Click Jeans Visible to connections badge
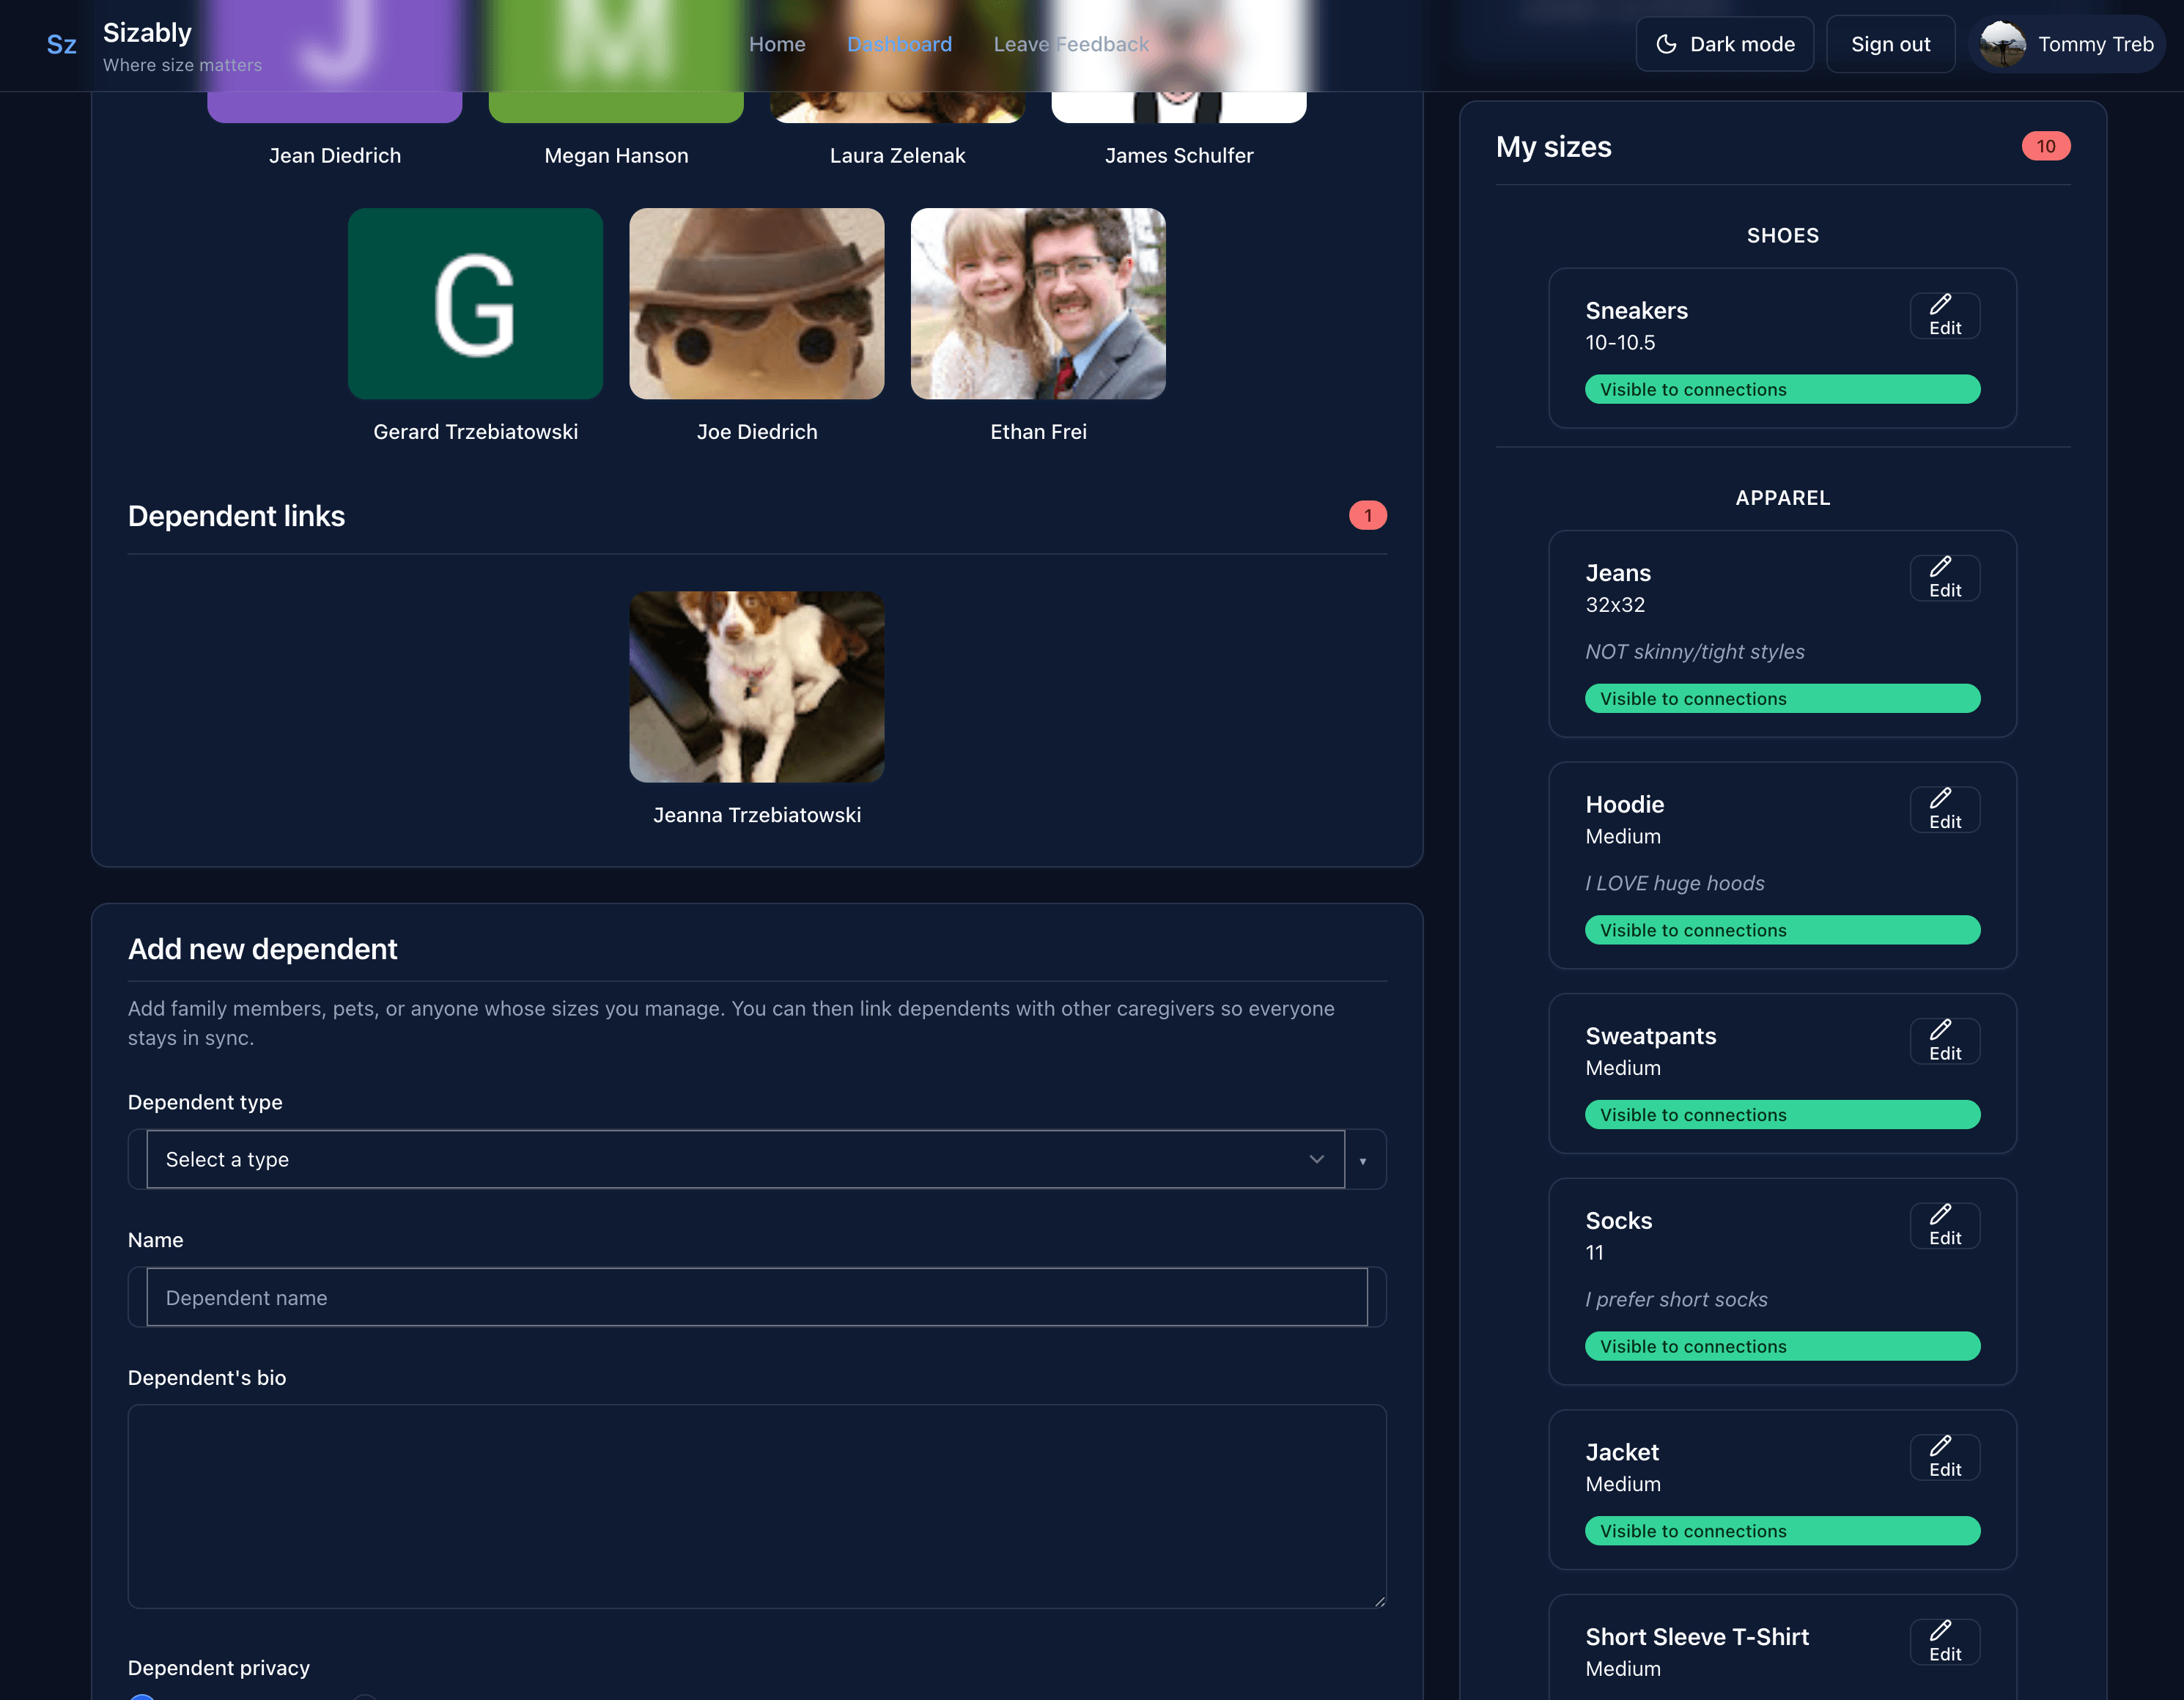 (1782, 698)
